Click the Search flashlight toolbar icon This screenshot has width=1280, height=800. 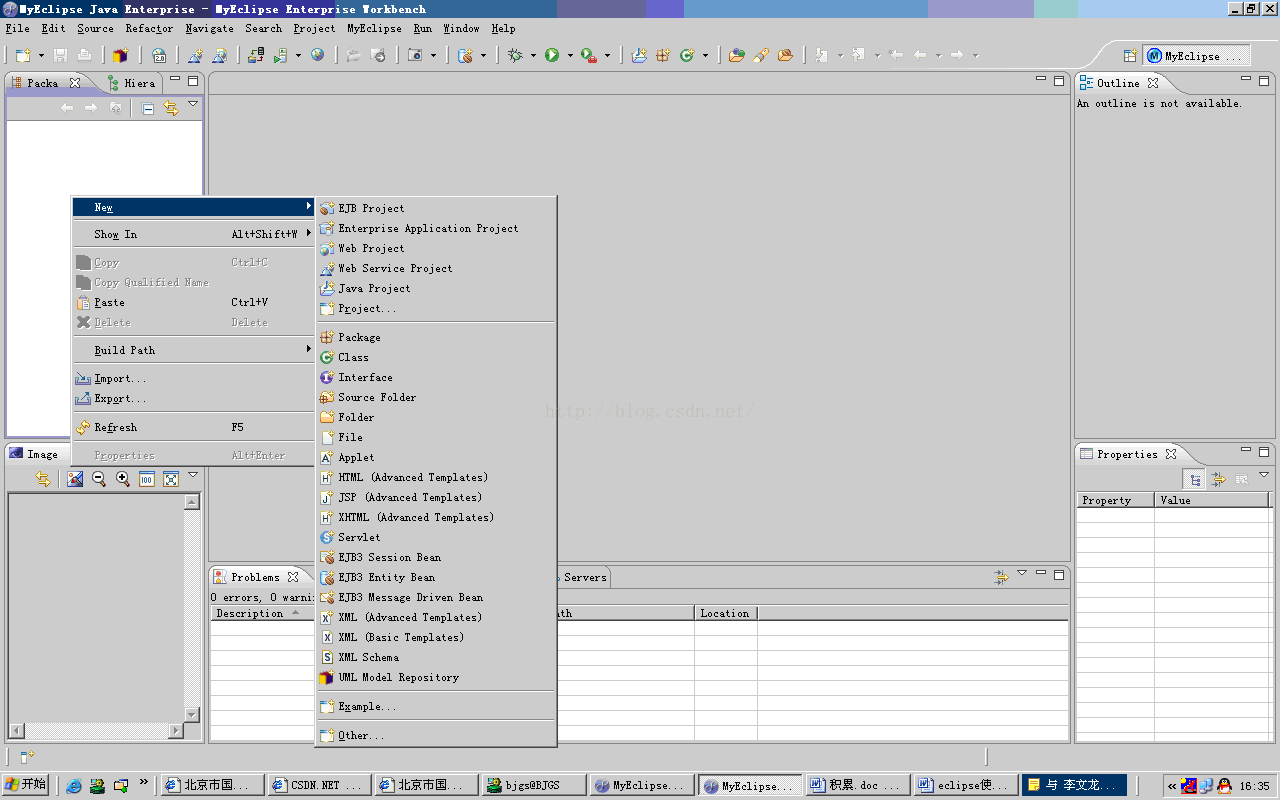[x=761, y=56]
